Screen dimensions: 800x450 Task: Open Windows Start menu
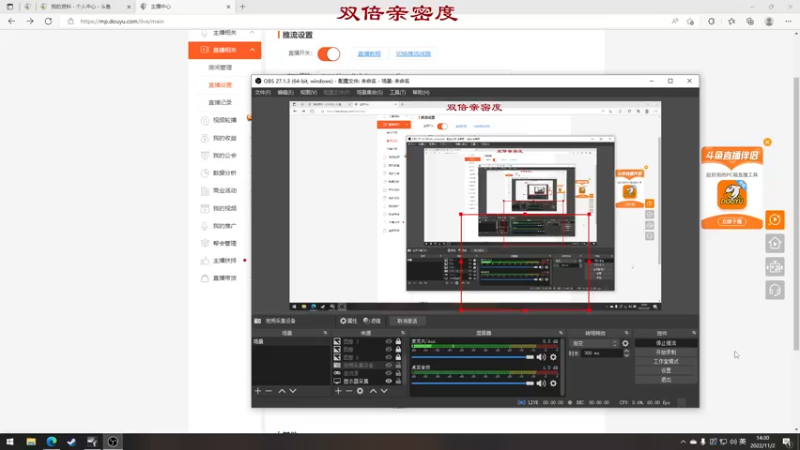pyautogui.click(x=10, y=442)
